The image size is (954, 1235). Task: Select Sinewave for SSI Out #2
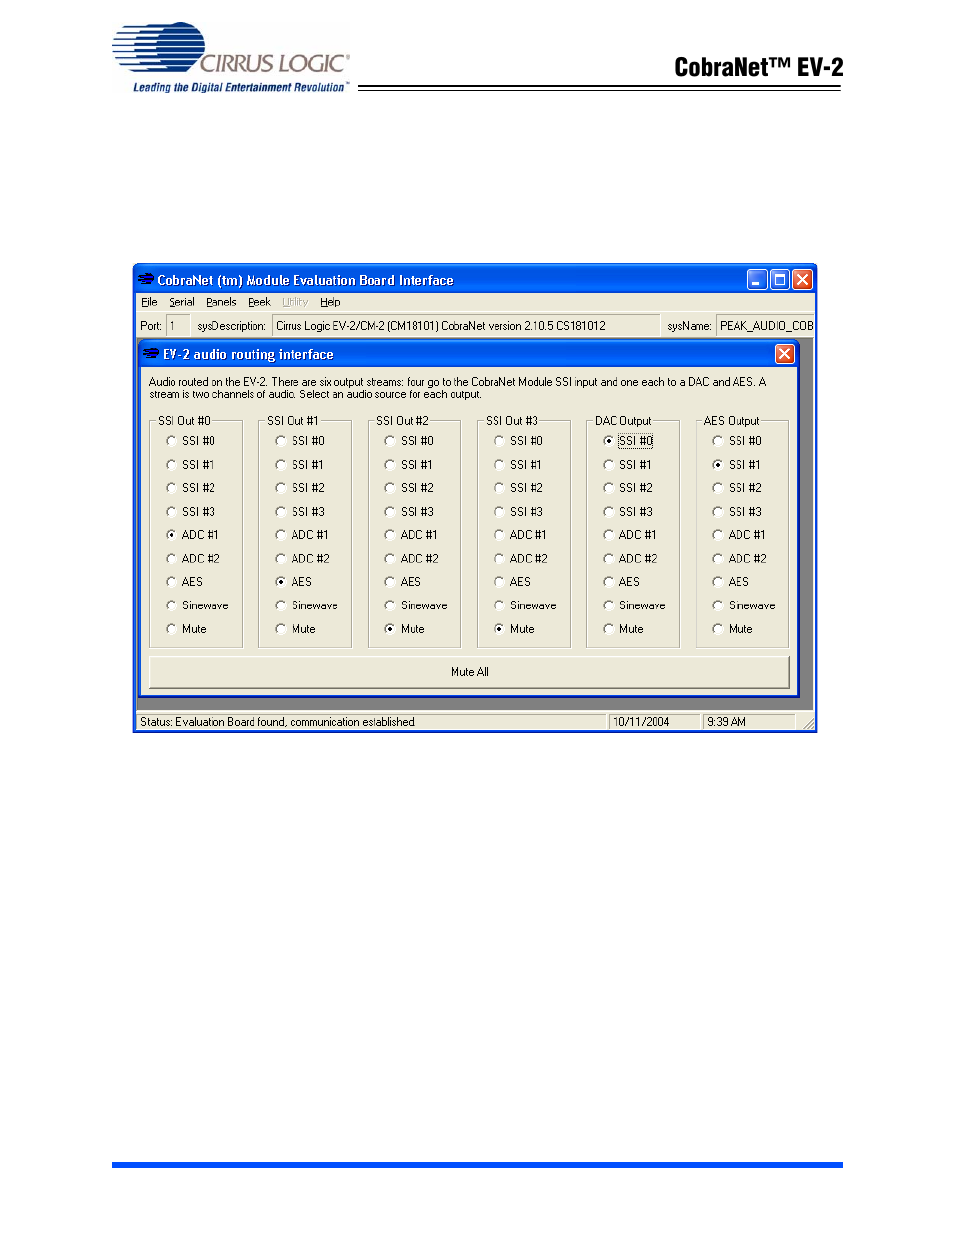tap(390, 606)
